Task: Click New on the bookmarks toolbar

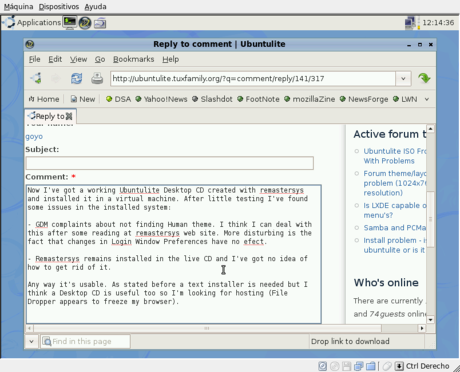Action: [83, 99]
